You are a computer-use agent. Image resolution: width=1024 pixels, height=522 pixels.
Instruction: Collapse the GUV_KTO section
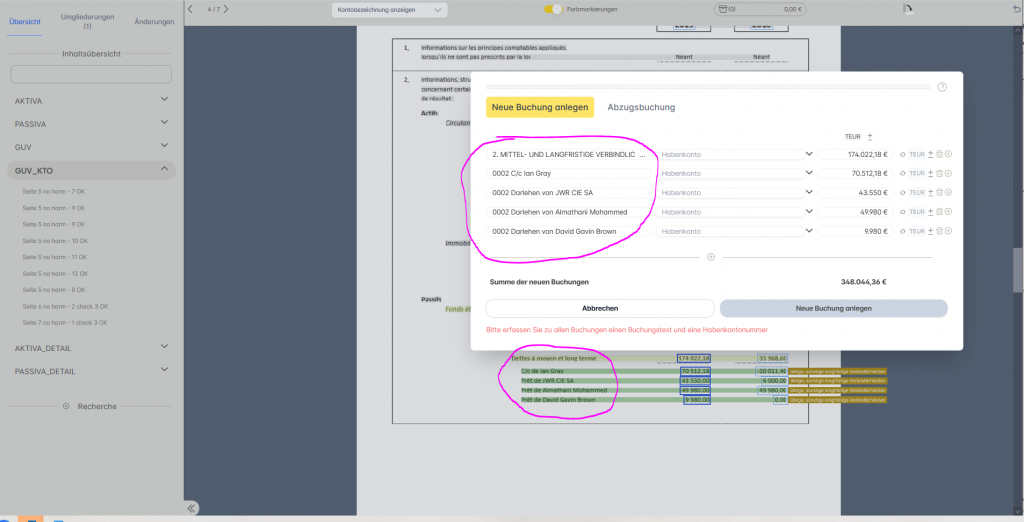tap(164, 171)
